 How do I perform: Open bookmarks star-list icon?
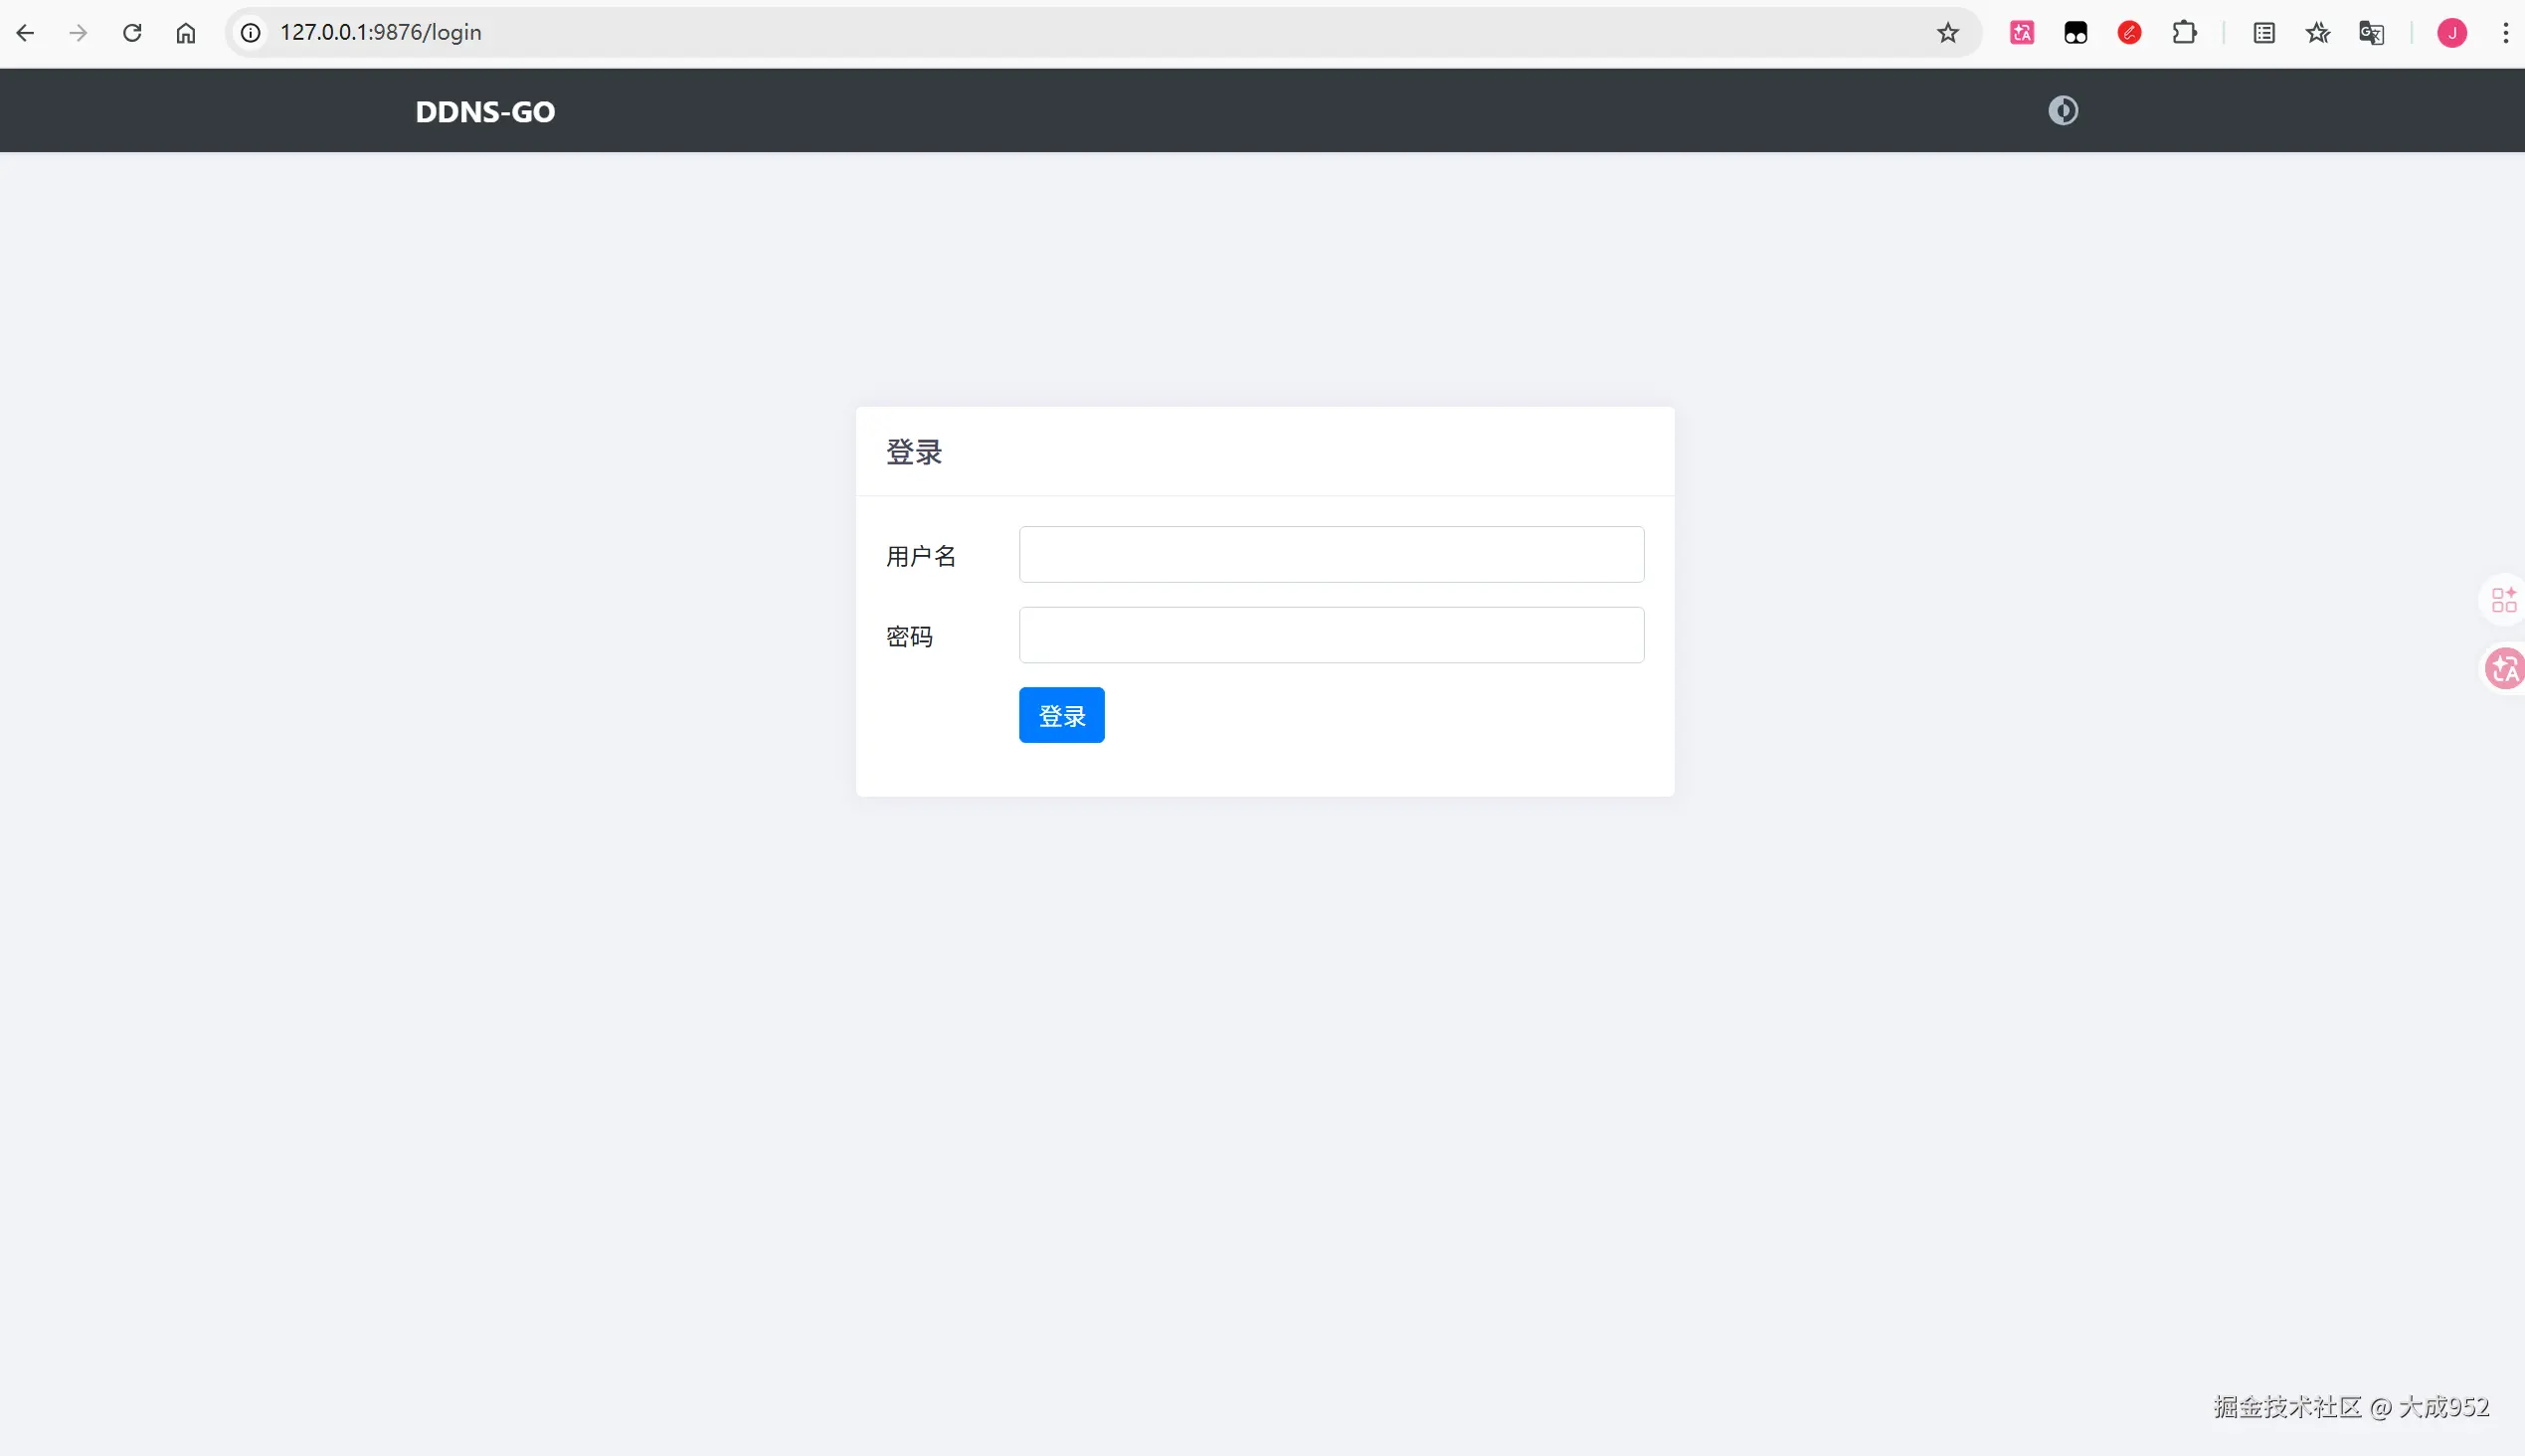coord(2318,33)
